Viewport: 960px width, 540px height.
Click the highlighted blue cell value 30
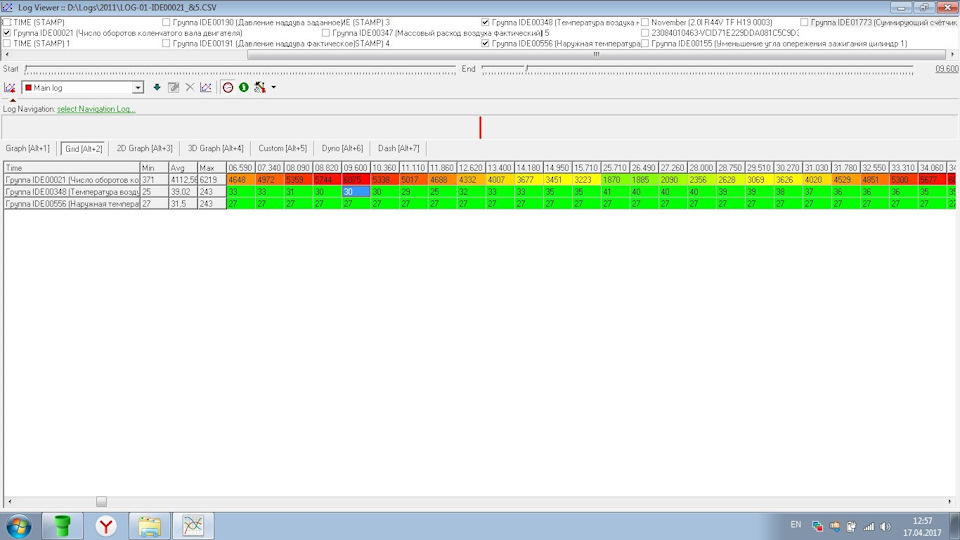(x=356, y=192)
